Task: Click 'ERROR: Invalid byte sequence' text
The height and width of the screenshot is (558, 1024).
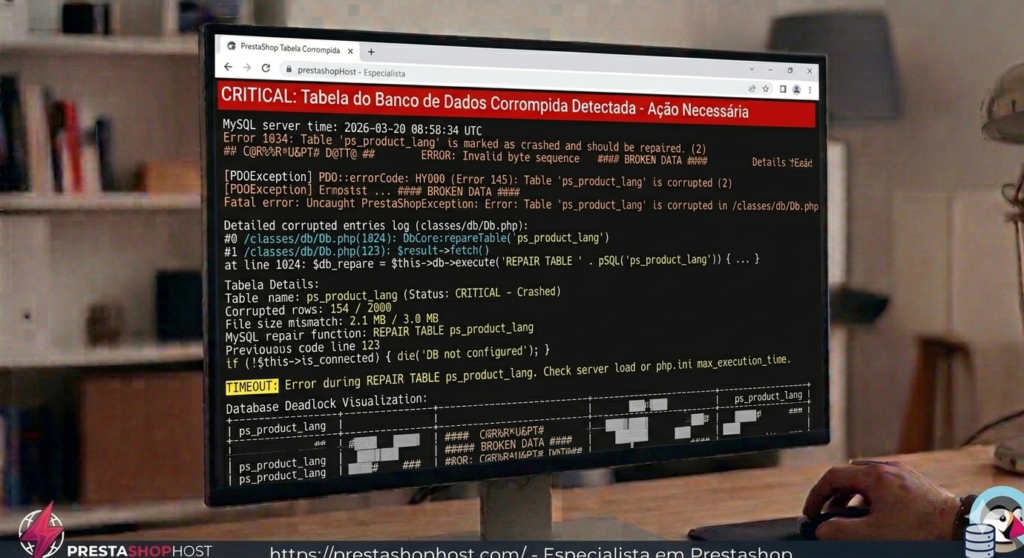Action: point(500,157)
